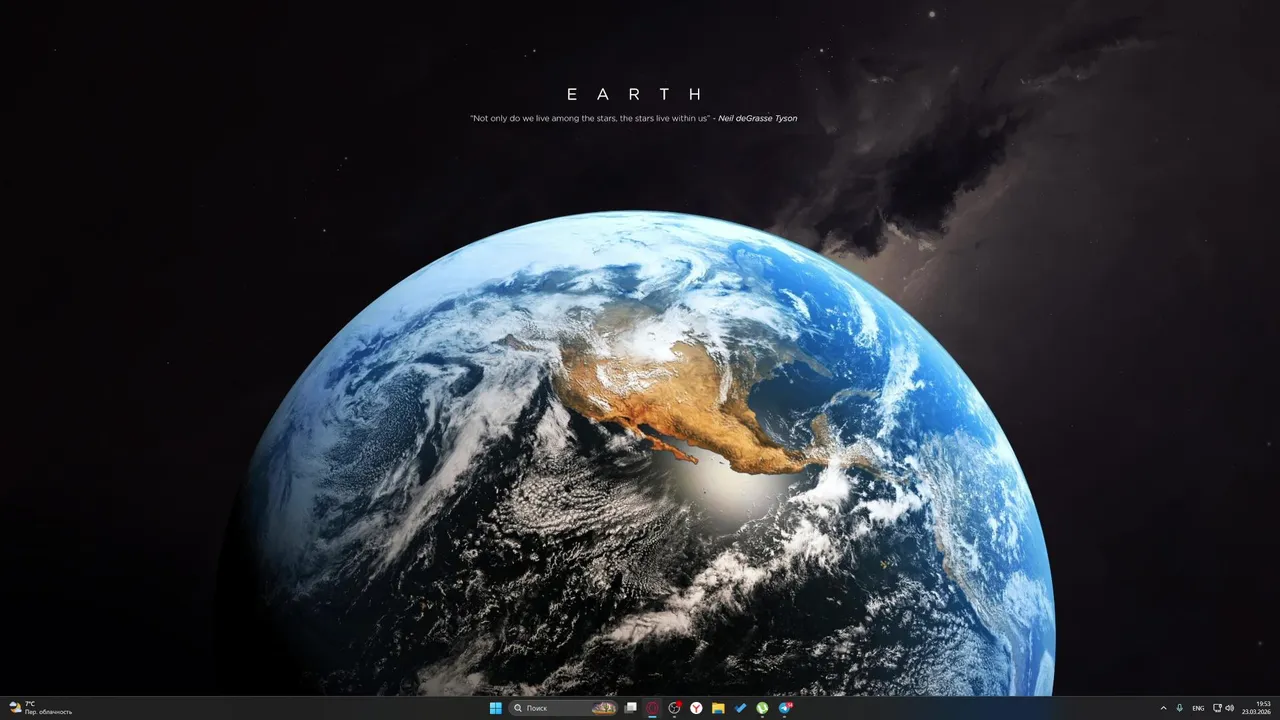The image size is (1280, 720).
Task: Open the weather widget showing 7°C
Action: click(x=41, y=708)
